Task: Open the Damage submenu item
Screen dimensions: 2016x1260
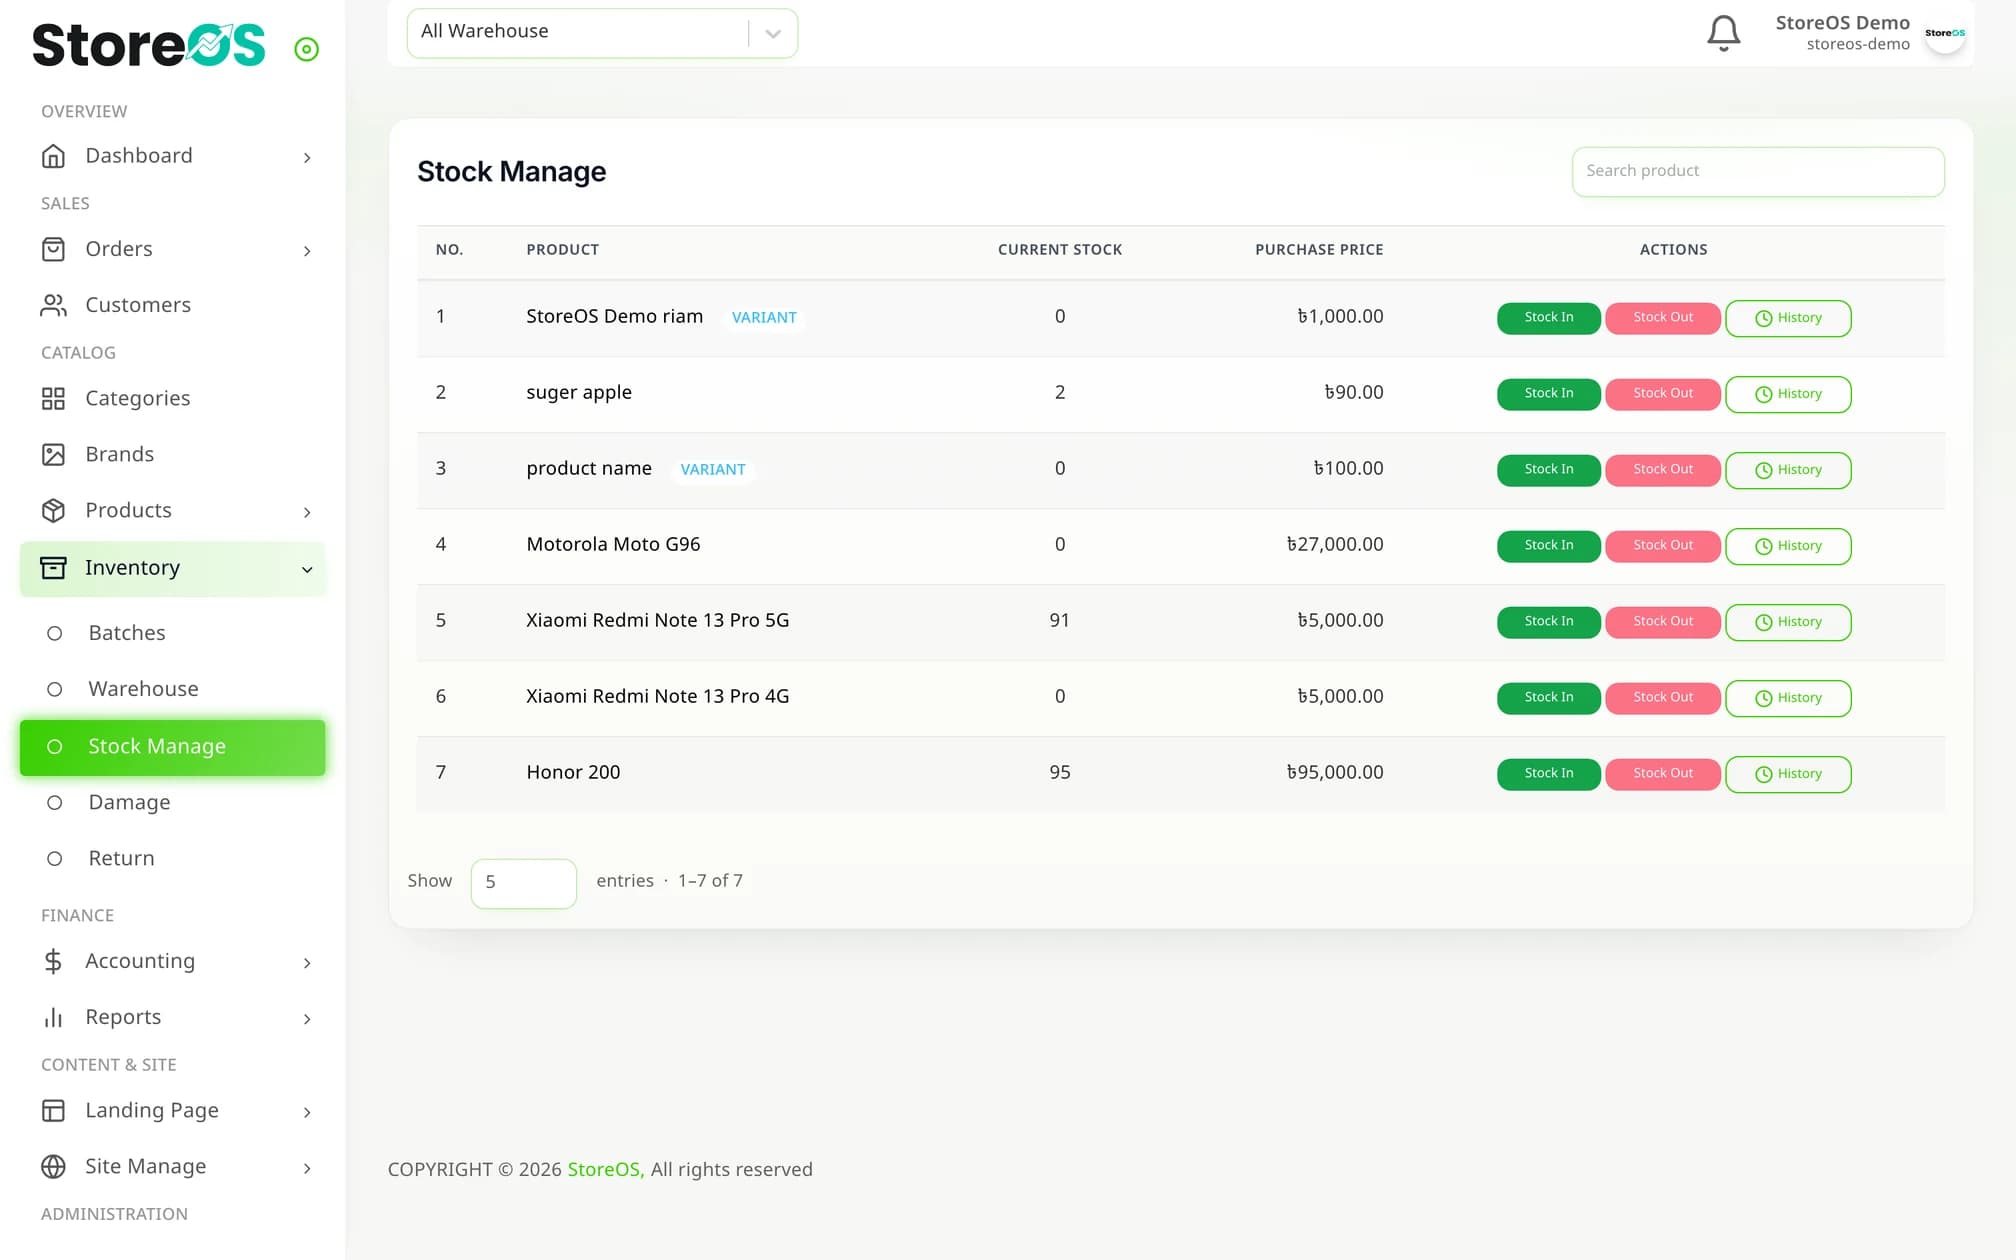Action: 172,803
